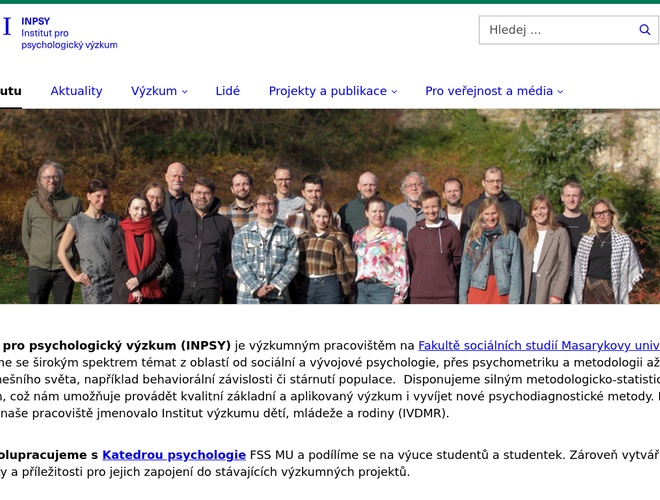Screen dimensions: 660x500
Task: Expand the Výzkum dropdown chevron
Action: click(185, 92)
